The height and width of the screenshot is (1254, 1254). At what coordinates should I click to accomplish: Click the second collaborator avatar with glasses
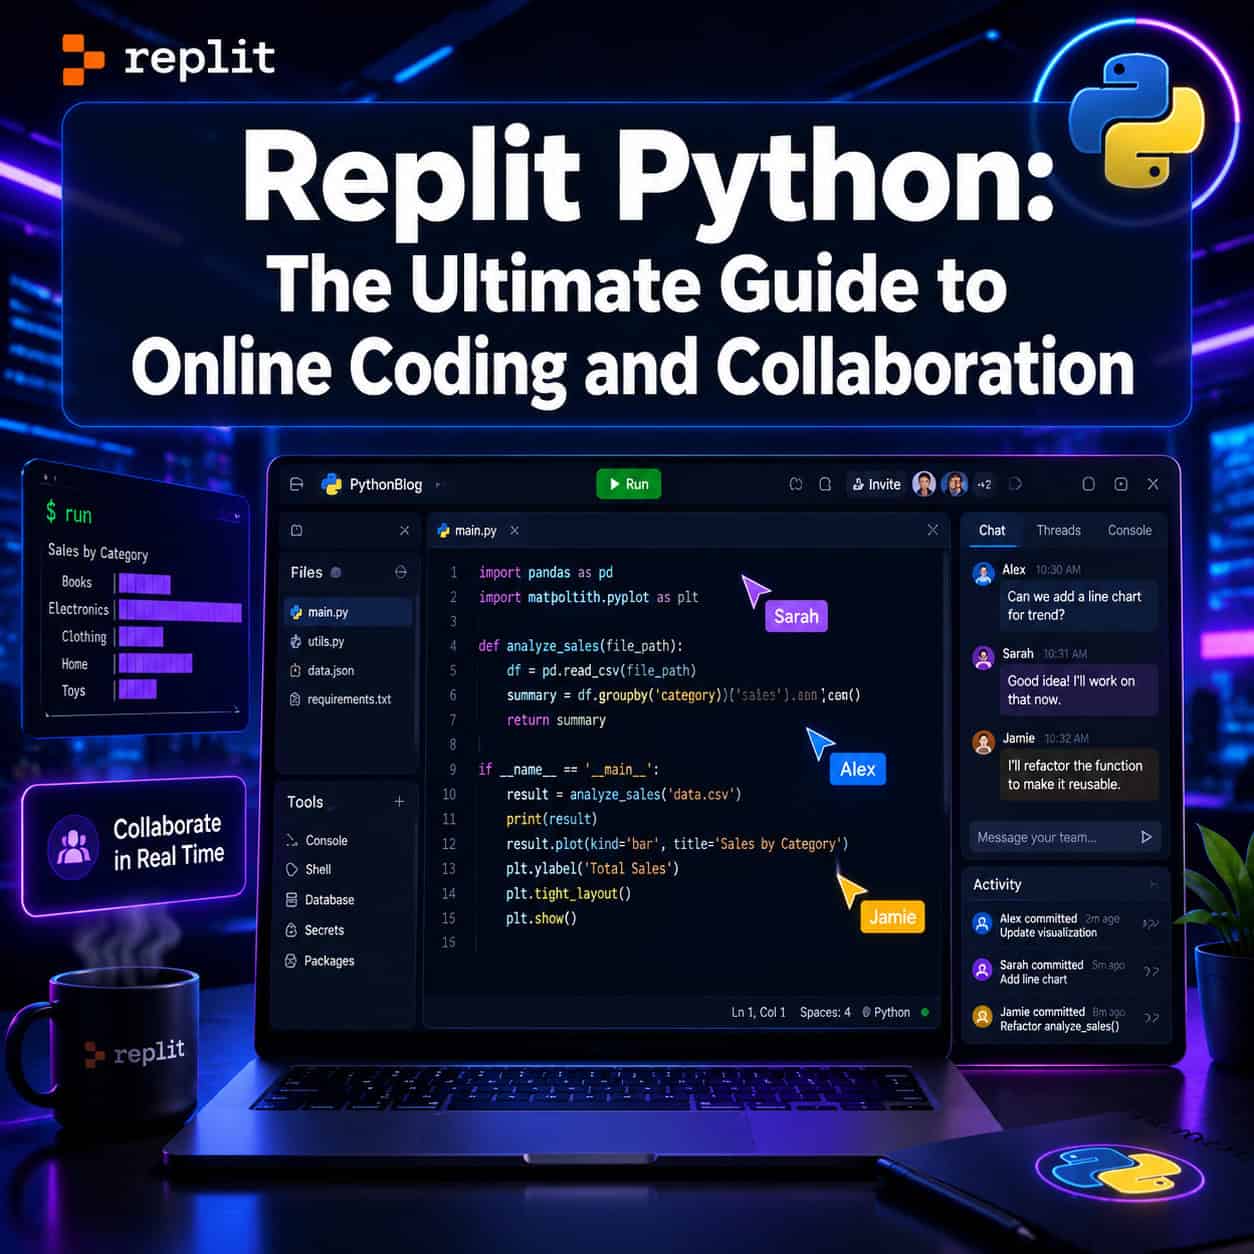(955, 484)
